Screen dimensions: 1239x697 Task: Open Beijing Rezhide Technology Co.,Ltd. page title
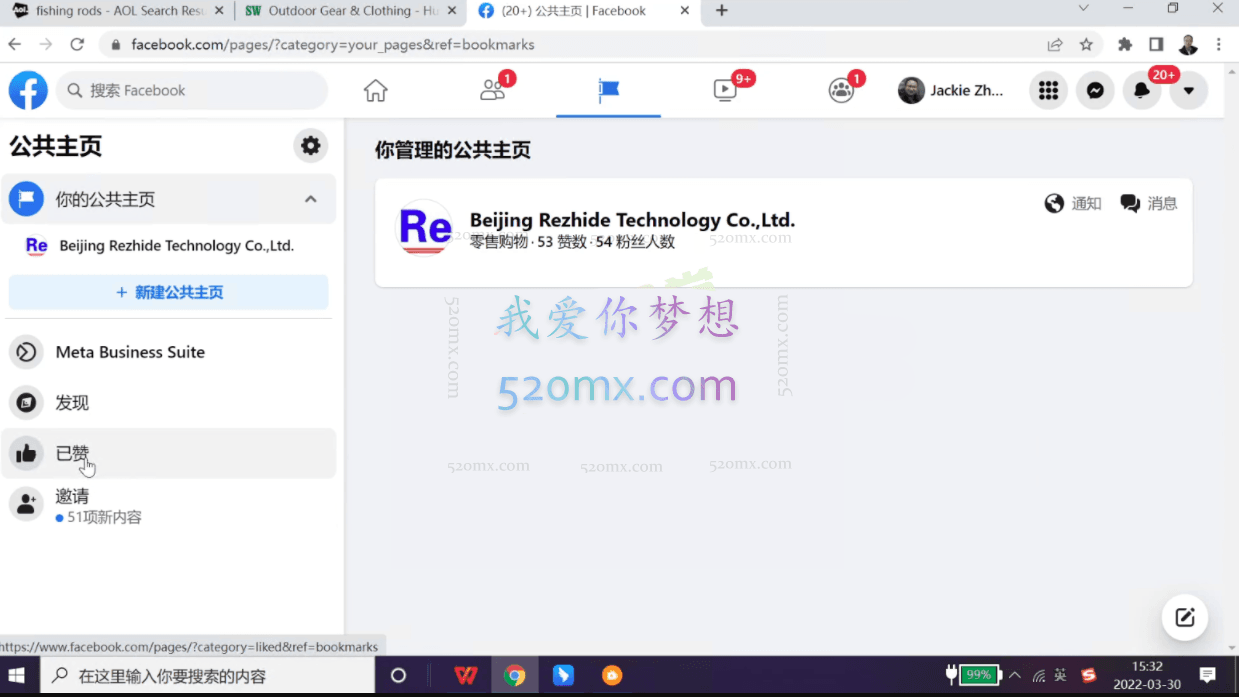[x=632, y=220]
